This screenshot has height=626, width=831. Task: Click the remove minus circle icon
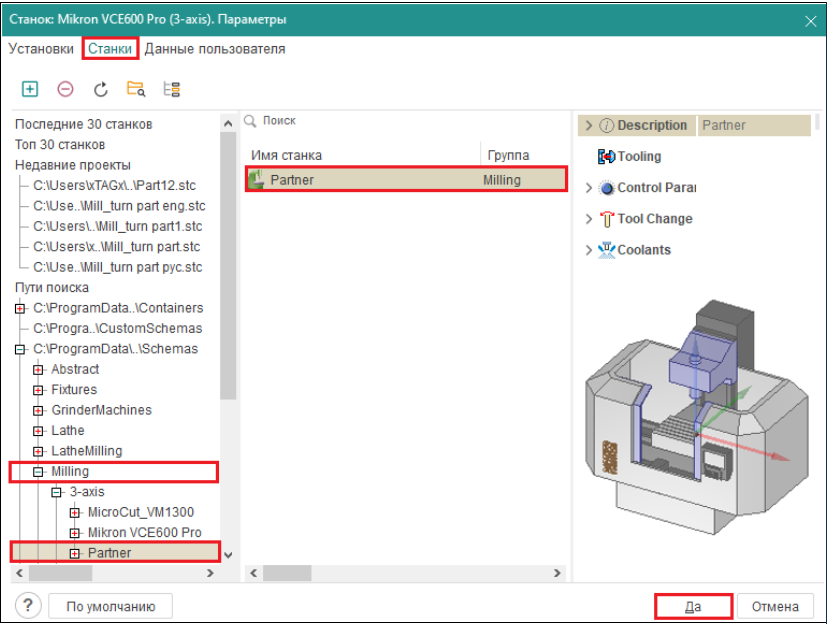pos(65,89)
